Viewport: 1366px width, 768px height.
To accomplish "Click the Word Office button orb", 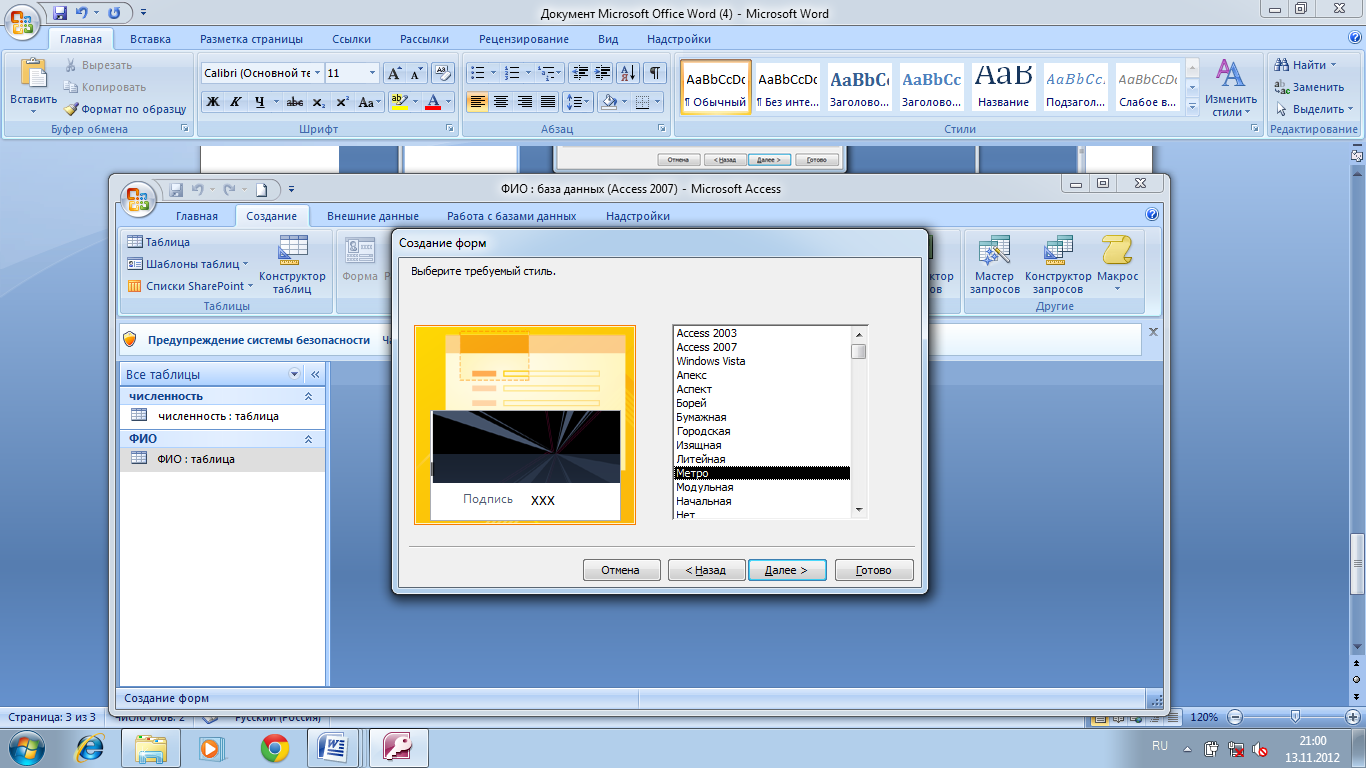I will (x=24, y=22).
